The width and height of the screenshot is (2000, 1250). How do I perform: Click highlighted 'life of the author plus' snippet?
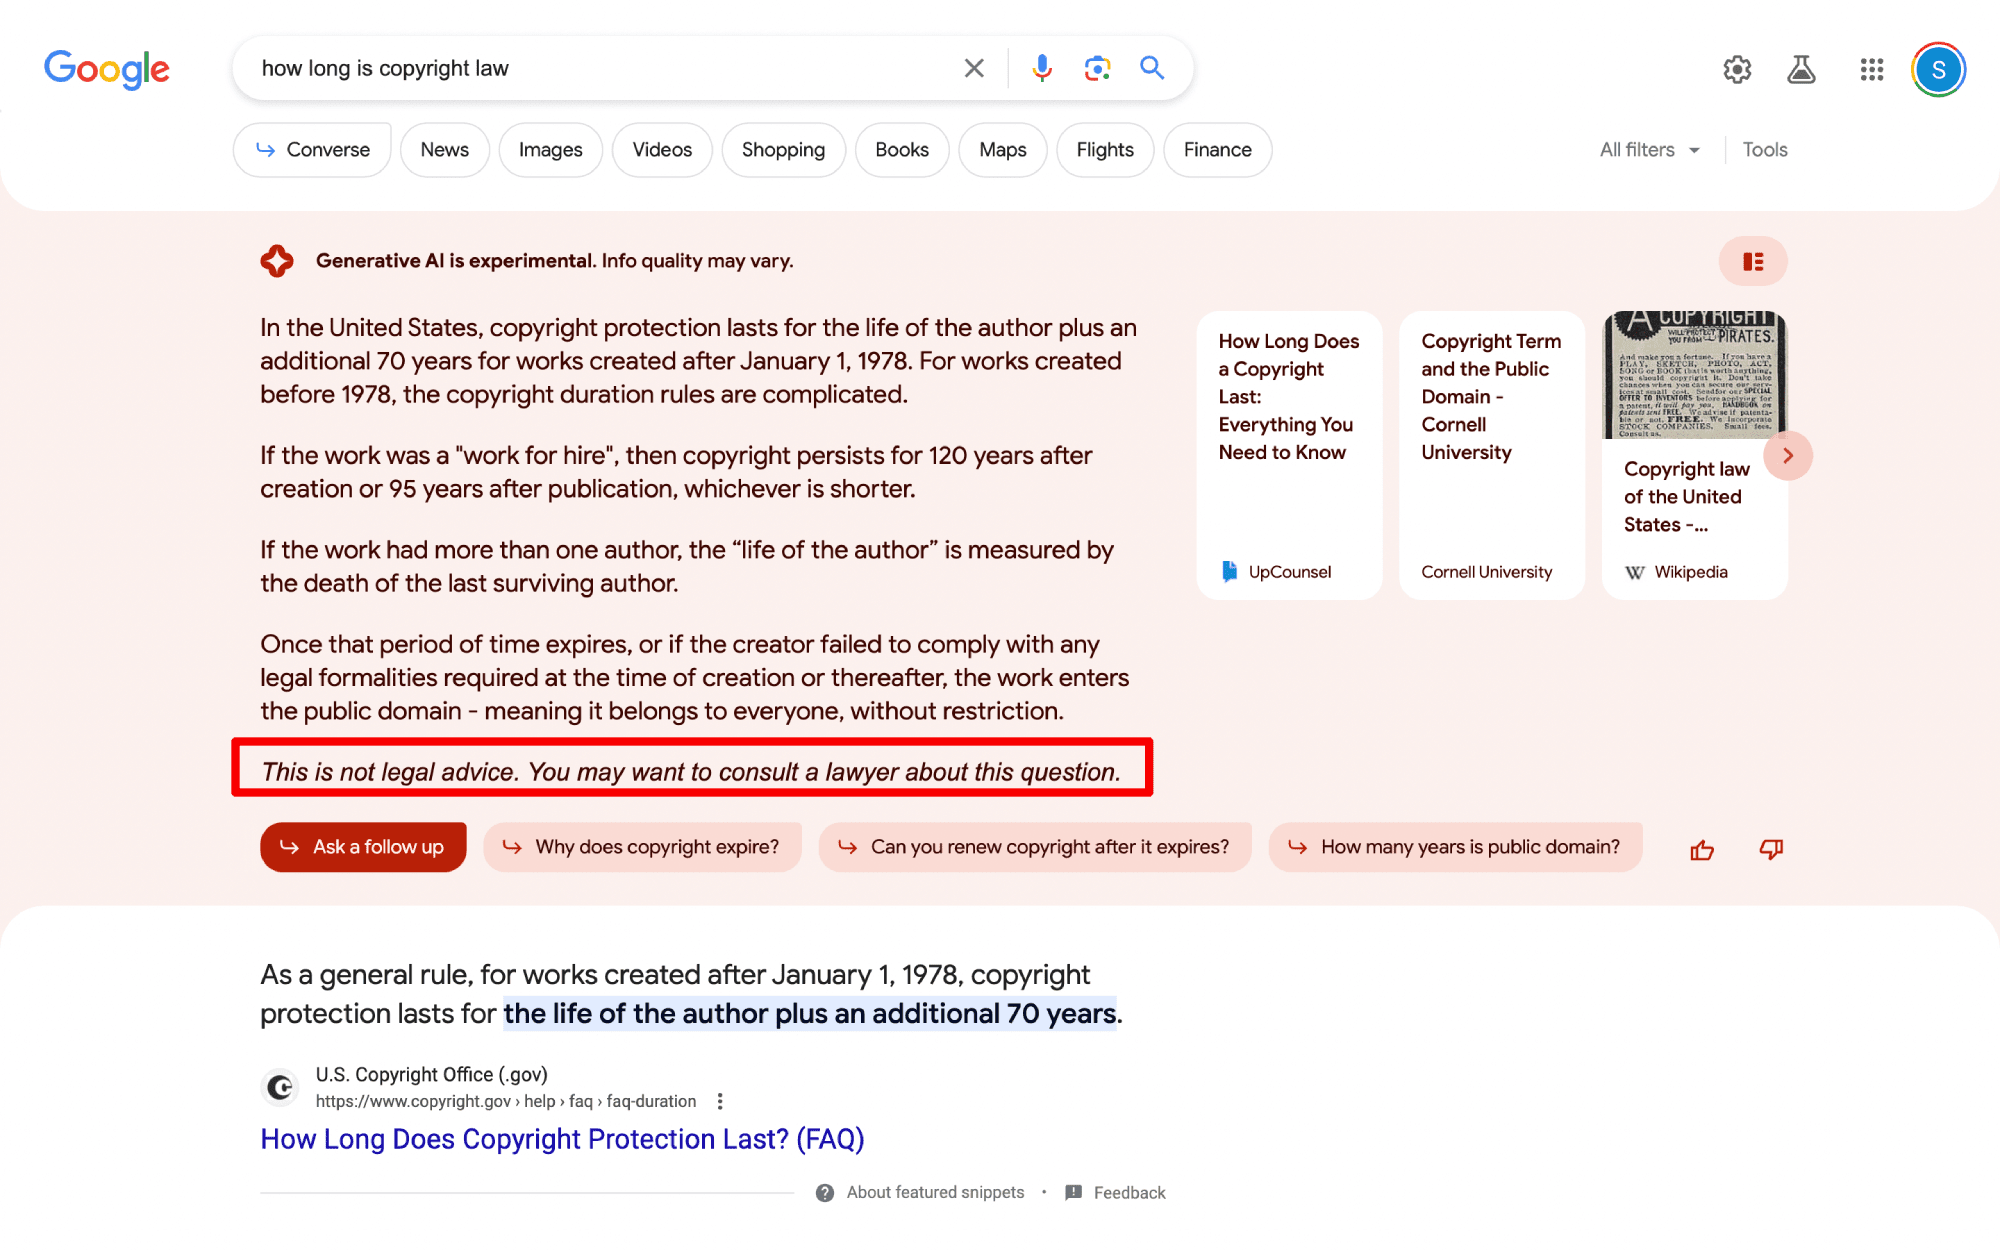810,1014
